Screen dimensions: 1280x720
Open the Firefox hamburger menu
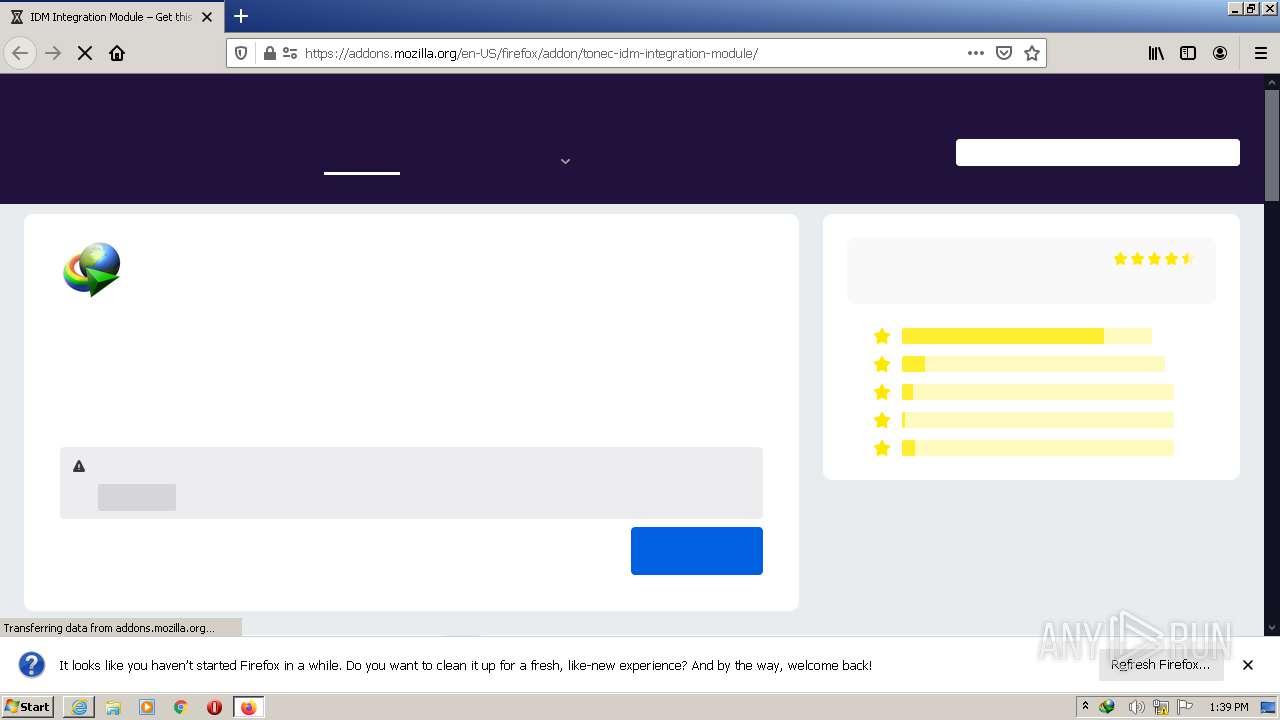[x=1261, y=53]
